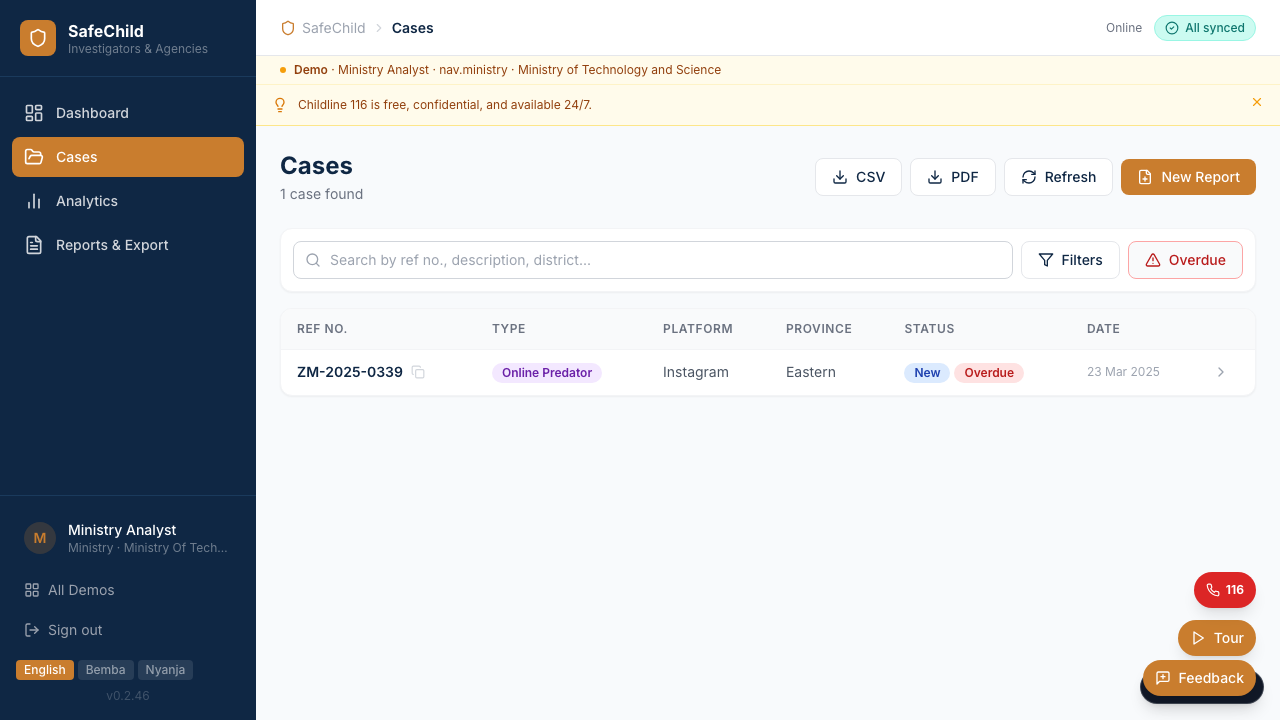The height and width of the screenshot is (720, 1280).
Task: Click the Platform column header
Action: (698, 329)
